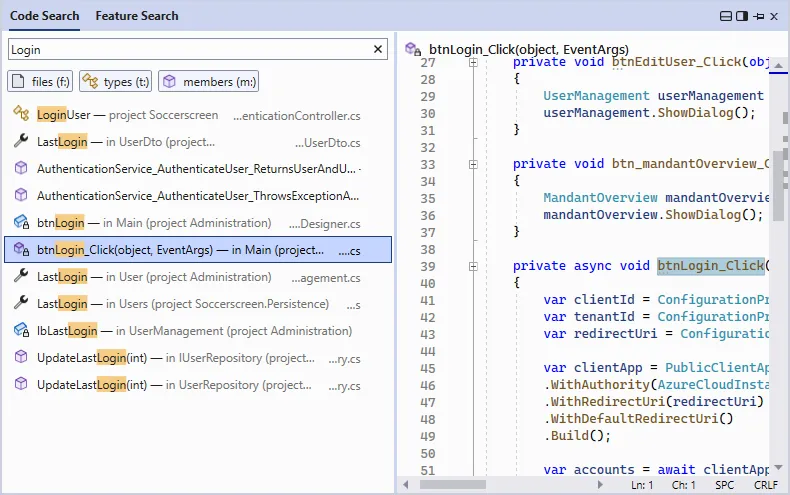This screenshot has height=495, width=790.
Task: Open LastLogin in User (project Administration)
Action: 198,277
